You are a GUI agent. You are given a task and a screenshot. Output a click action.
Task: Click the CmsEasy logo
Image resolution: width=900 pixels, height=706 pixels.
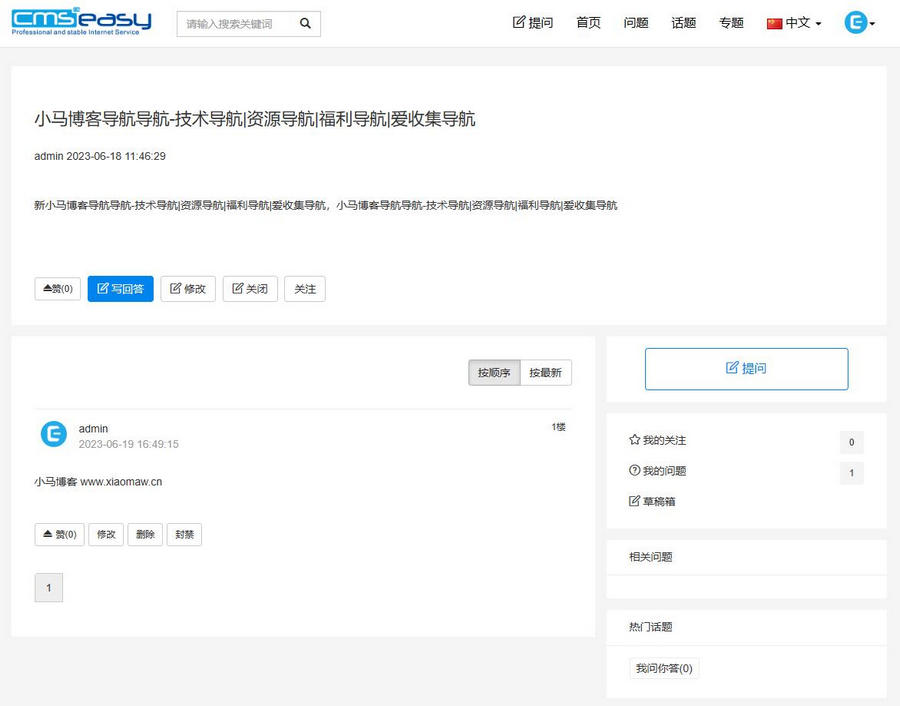(82, 23)
